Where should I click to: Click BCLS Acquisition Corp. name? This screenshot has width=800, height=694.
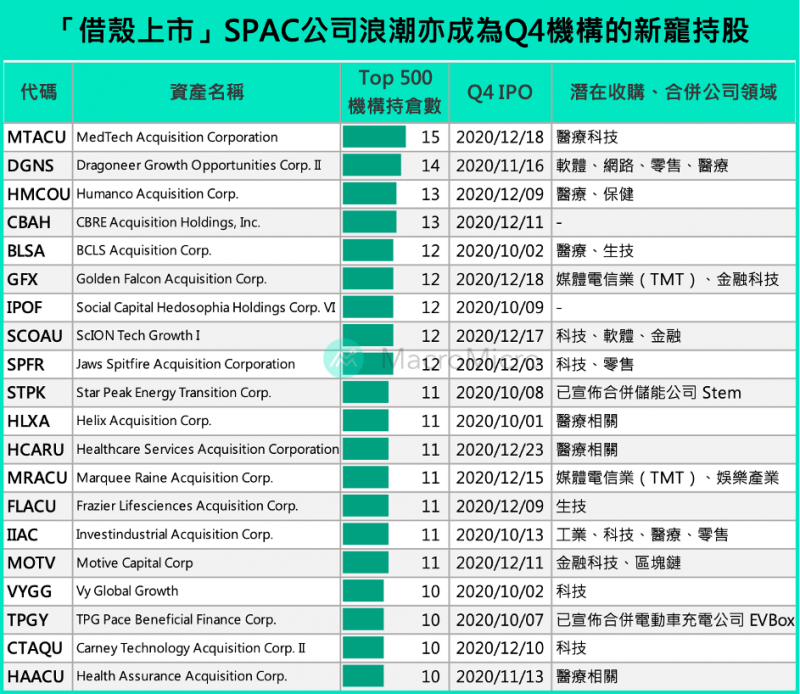(x=144, y=251)
